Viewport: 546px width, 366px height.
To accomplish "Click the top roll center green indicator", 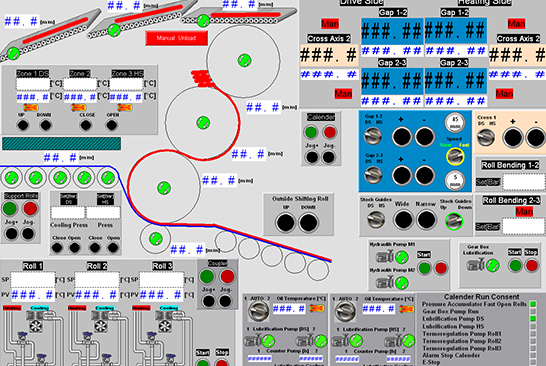I will click(x=244, y=61).
